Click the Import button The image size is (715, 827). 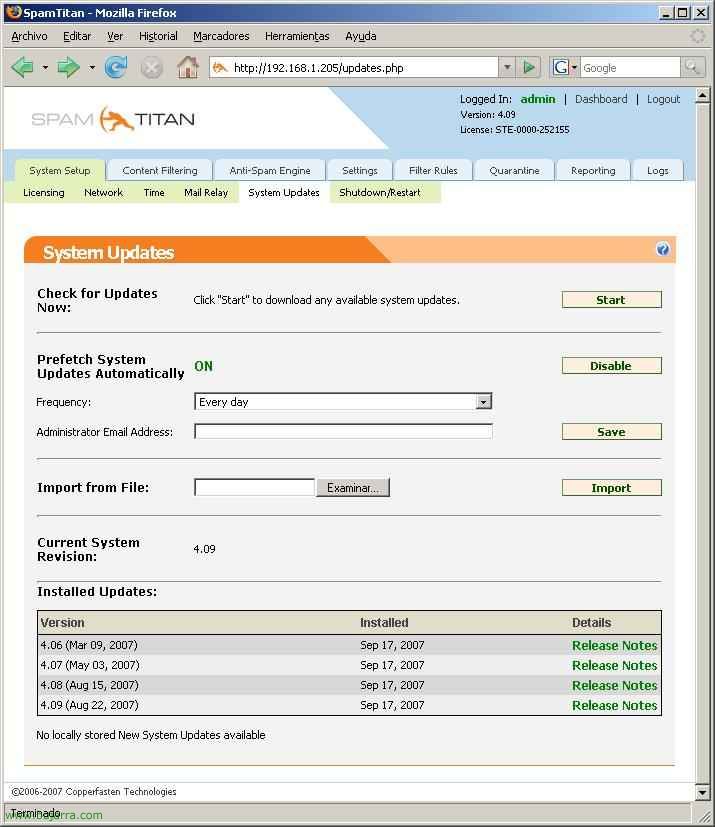tap(611, 488)
